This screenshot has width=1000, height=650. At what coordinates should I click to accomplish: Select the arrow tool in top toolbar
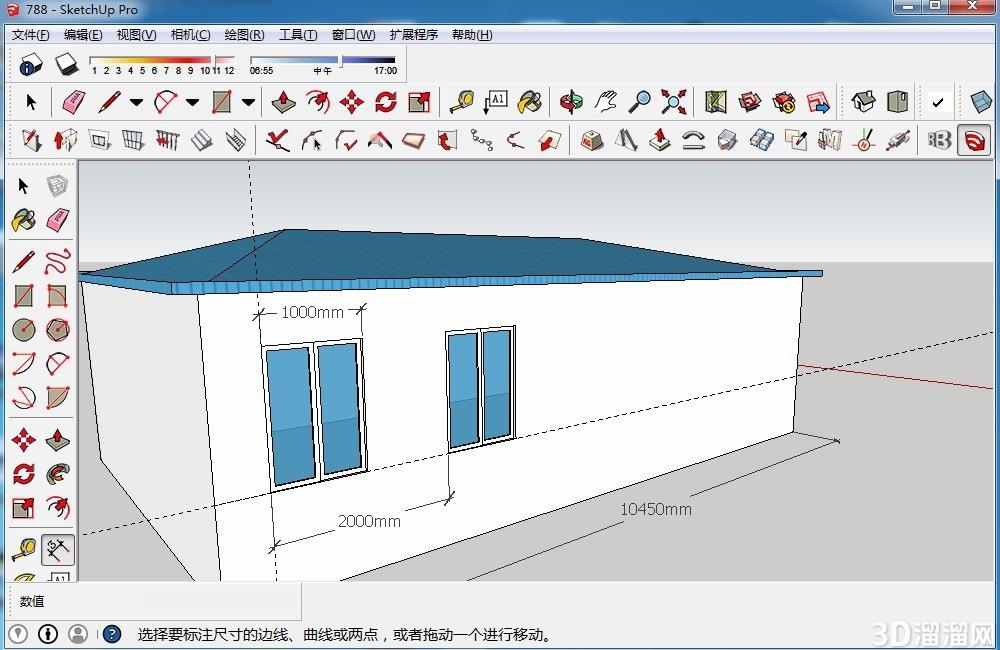pos(31,102)
